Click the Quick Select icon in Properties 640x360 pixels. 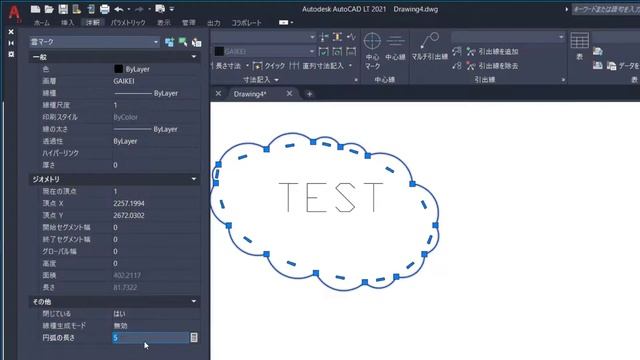196,42
